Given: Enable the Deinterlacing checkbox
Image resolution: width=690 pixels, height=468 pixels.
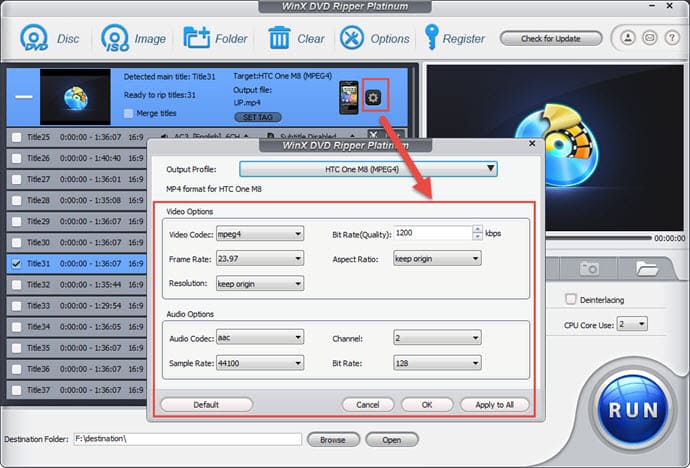Looking at the screenshot, I should [571, 300].
